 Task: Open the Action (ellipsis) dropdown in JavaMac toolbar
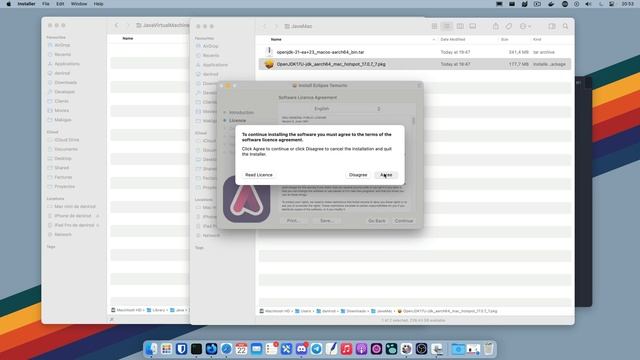click(525, 26)
